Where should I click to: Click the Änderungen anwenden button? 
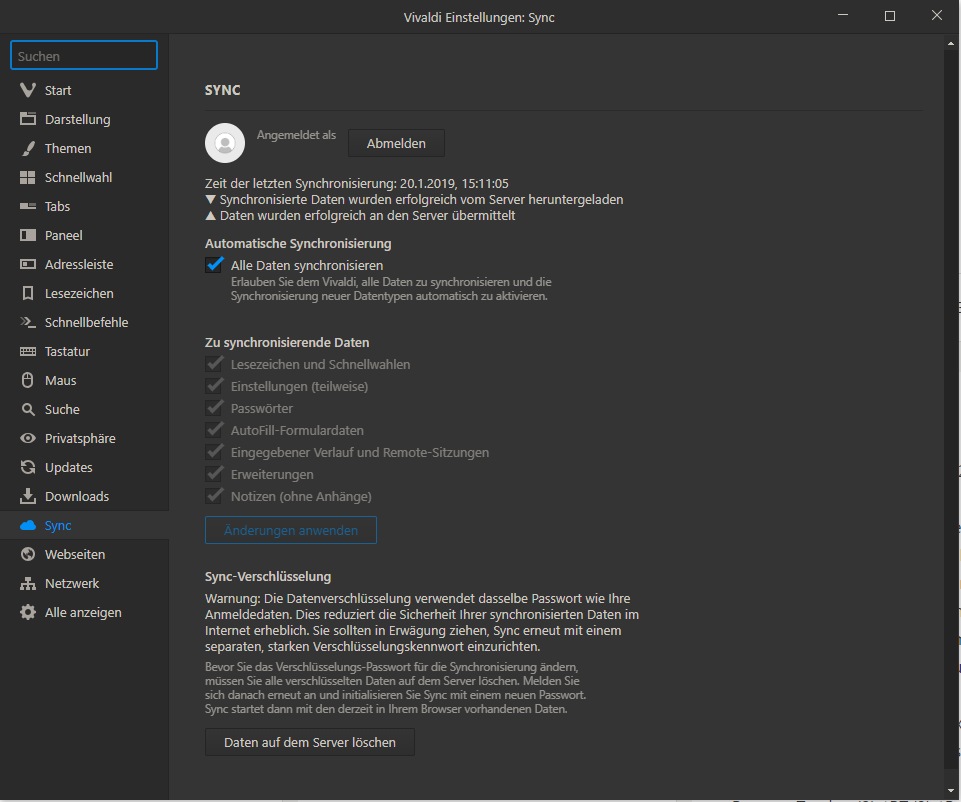(x=290, y=530)
